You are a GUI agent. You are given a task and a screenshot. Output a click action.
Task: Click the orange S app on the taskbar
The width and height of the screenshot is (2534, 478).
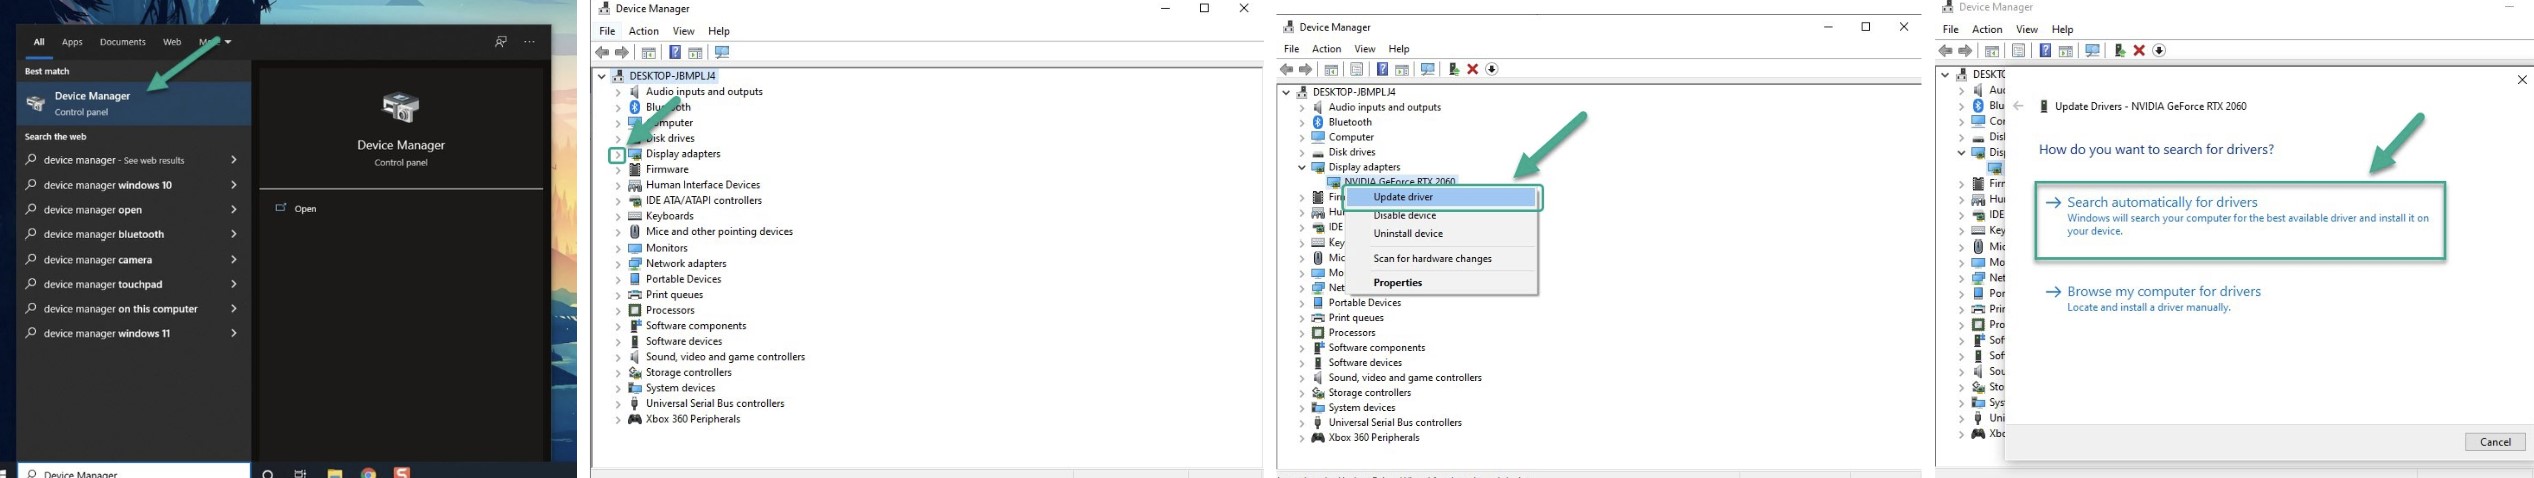click(402, 472)
